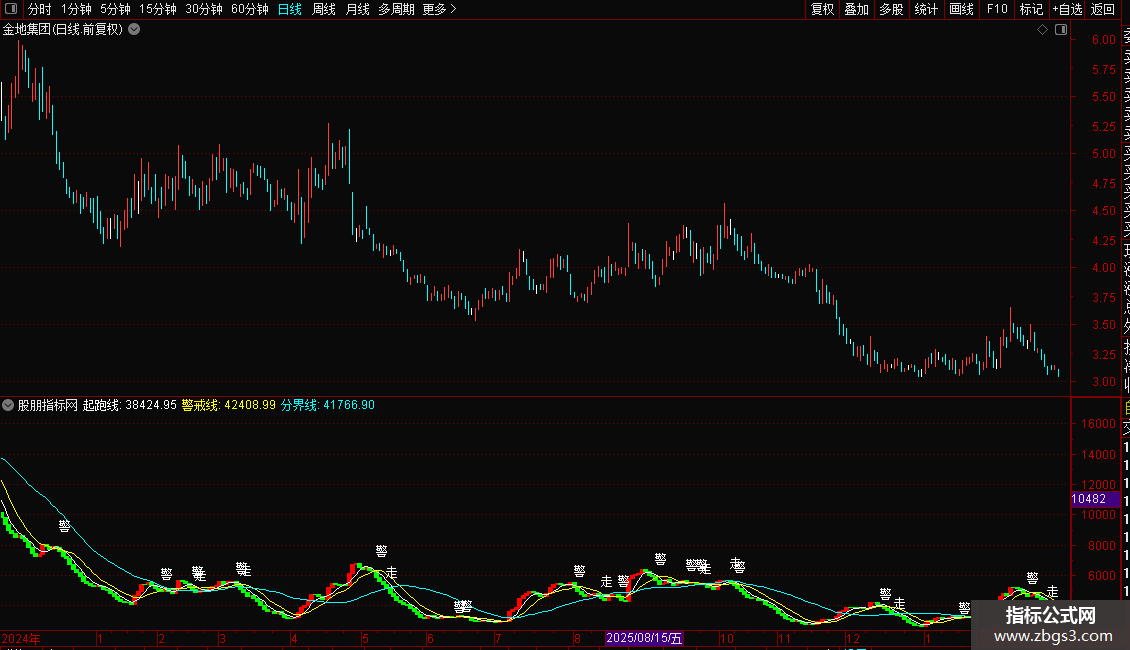Click the 2025/08/15/五 date marker
1130x650 pixels.
click(x=644, y=638)
